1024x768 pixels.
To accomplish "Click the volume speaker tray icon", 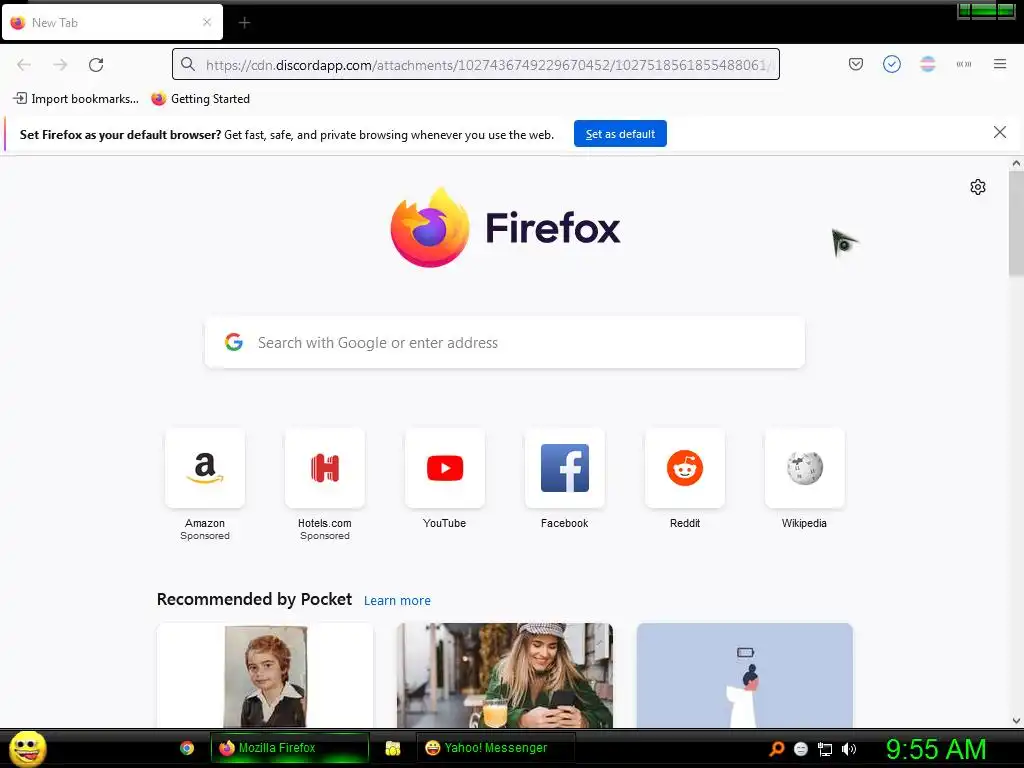I will [848, 749].
